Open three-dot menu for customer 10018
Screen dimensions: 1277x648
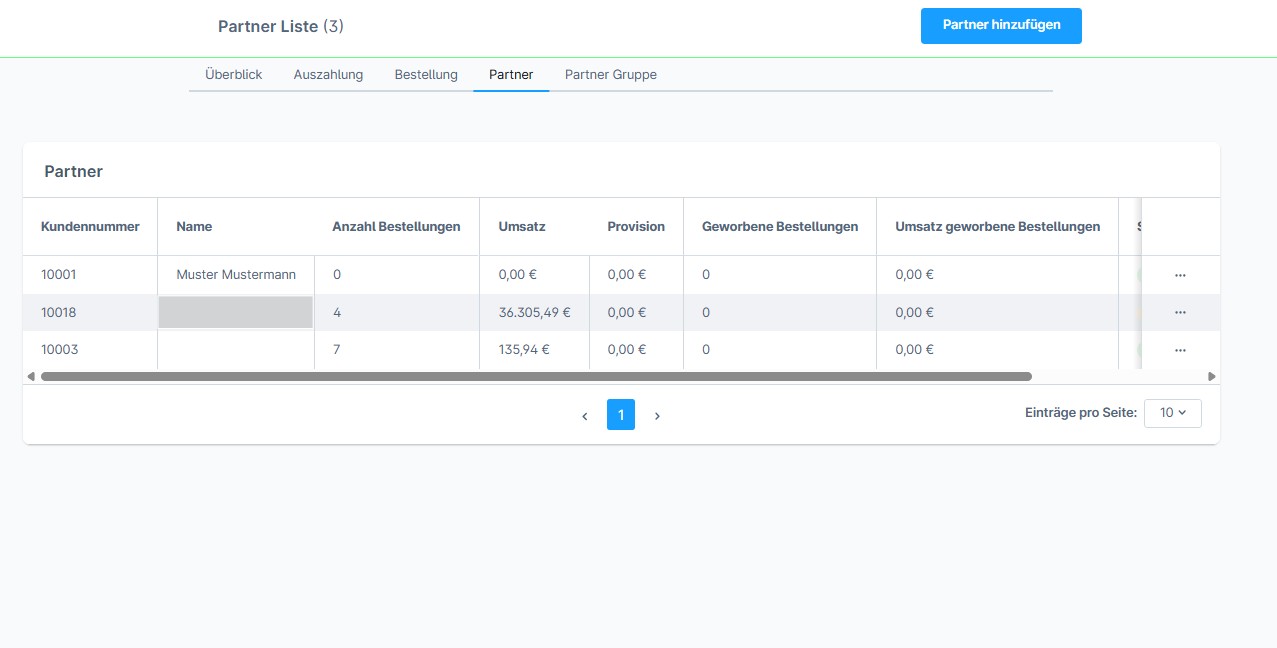click(x=1180, y=313)
